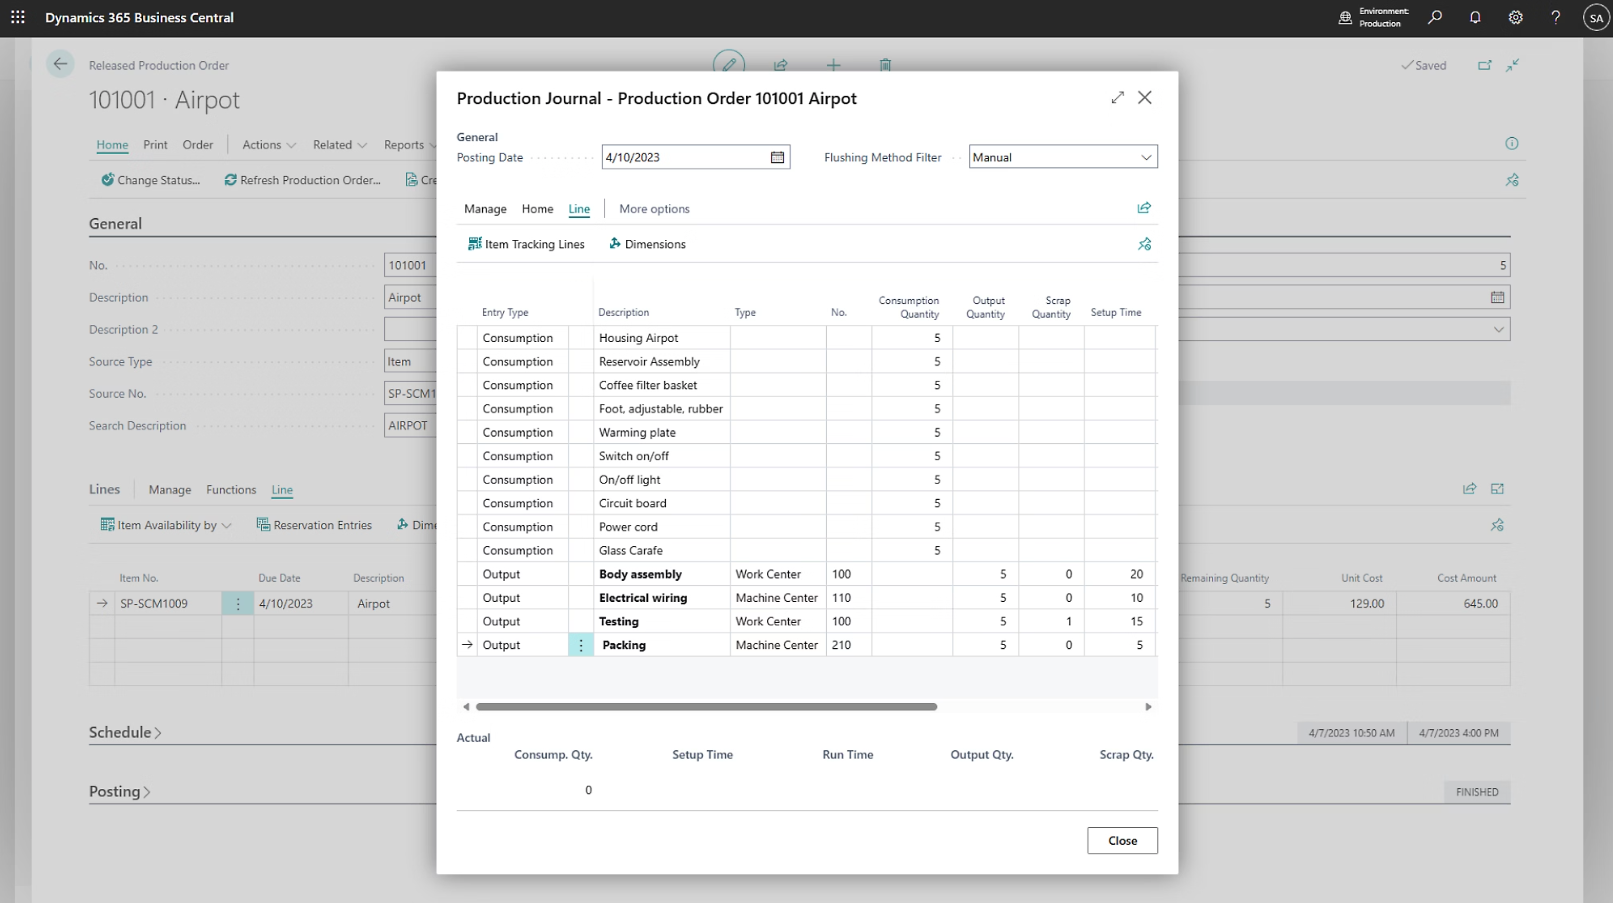Expand the Lines section to full view icon
Viewport: 1613px width, 903px height.
pyautogui.click(x=1497, y=489)
